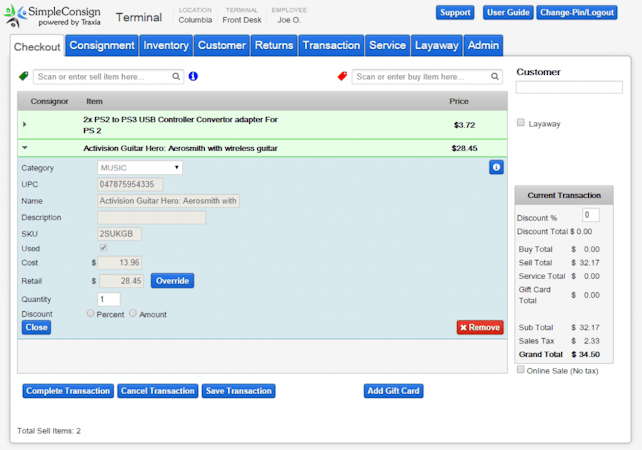Switch to the Transaction tab

[331, 45]
